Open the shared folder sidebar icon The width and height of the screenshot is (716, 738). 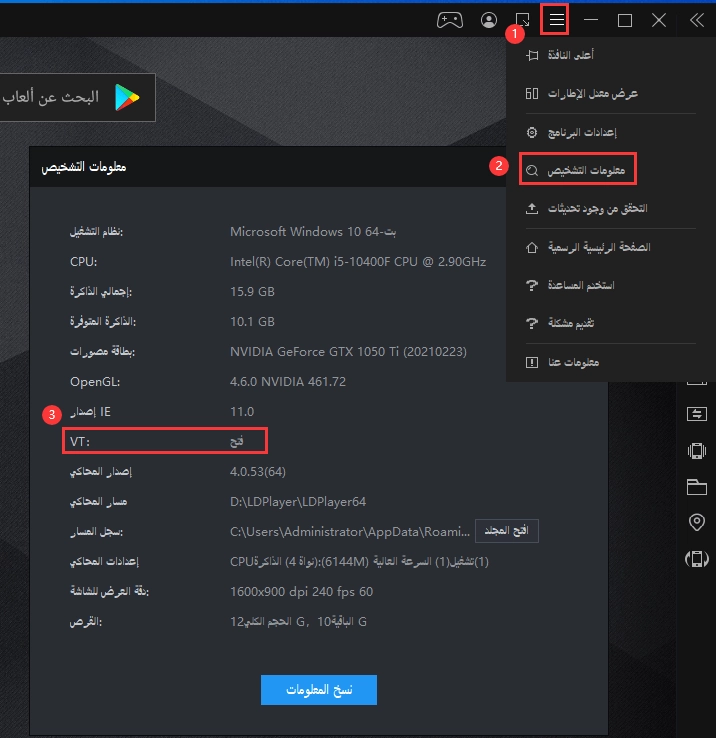pos(697,487)
